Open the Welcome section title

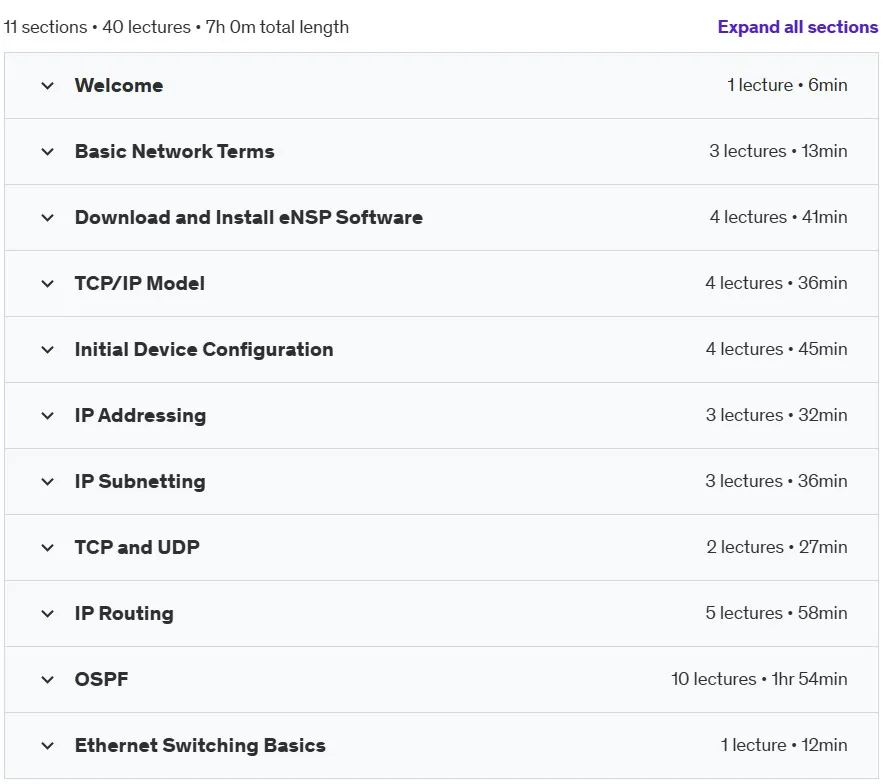119,85
